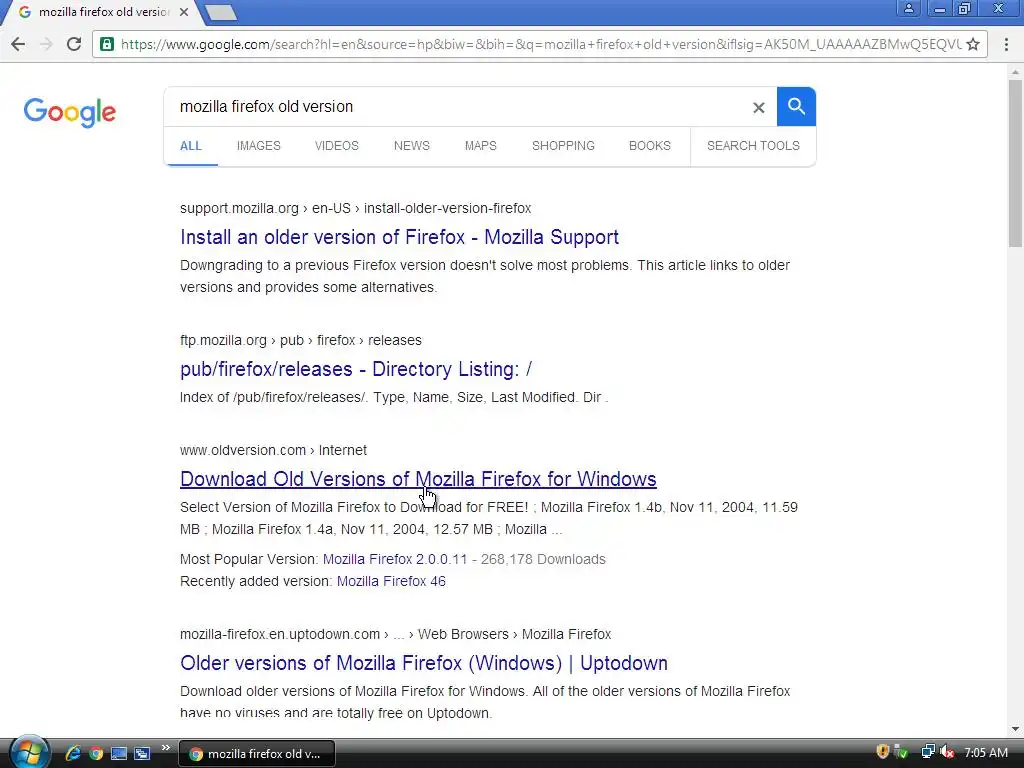Click the browser address bar URL
Image resolution: width=1024 pixels, height=768 pixels.
pos(541,44)
